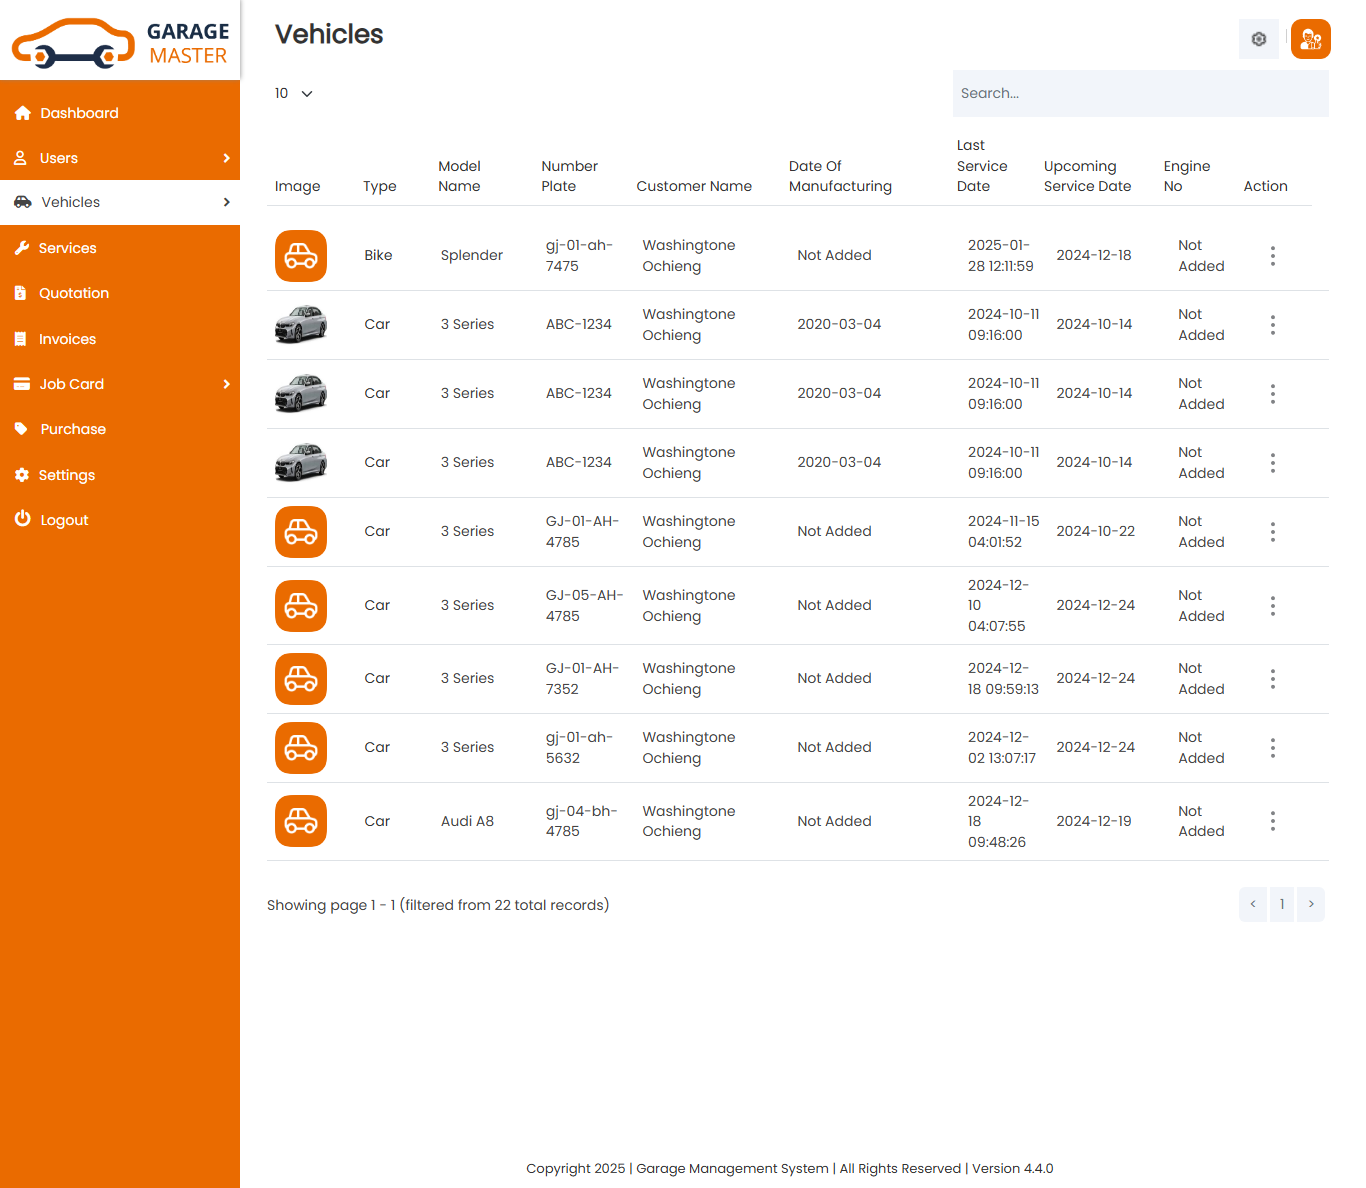Click the Settings gear icon in top bar
The width and height of the screenshot is (1366, 1188).
click(x=1258, y=38)
